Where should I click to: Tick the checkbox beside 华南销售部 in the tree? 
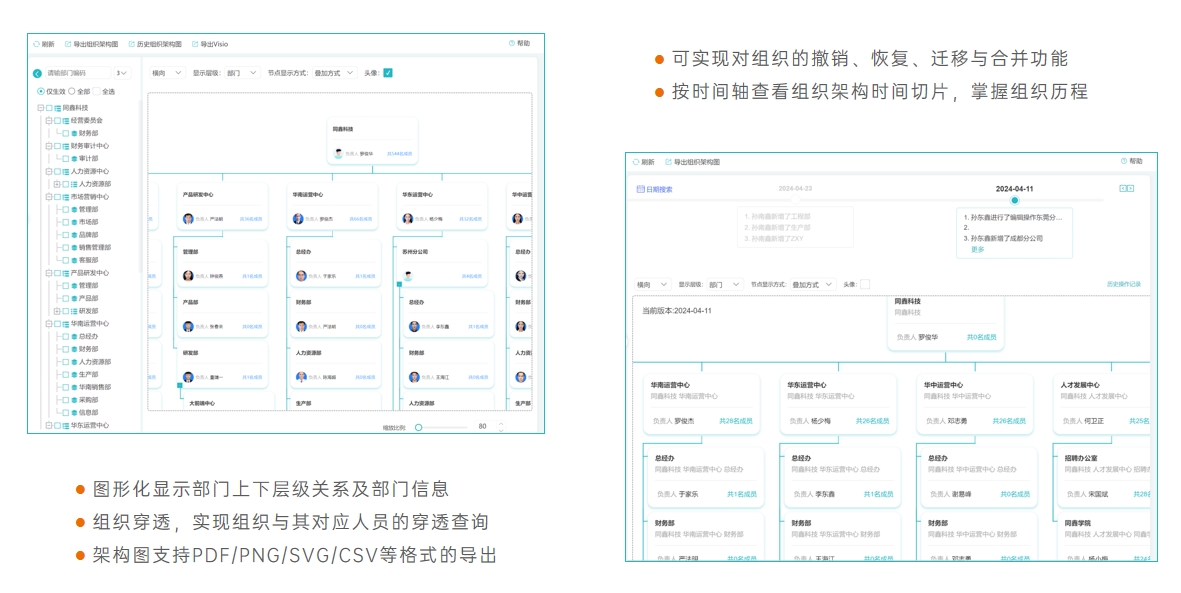66,387
